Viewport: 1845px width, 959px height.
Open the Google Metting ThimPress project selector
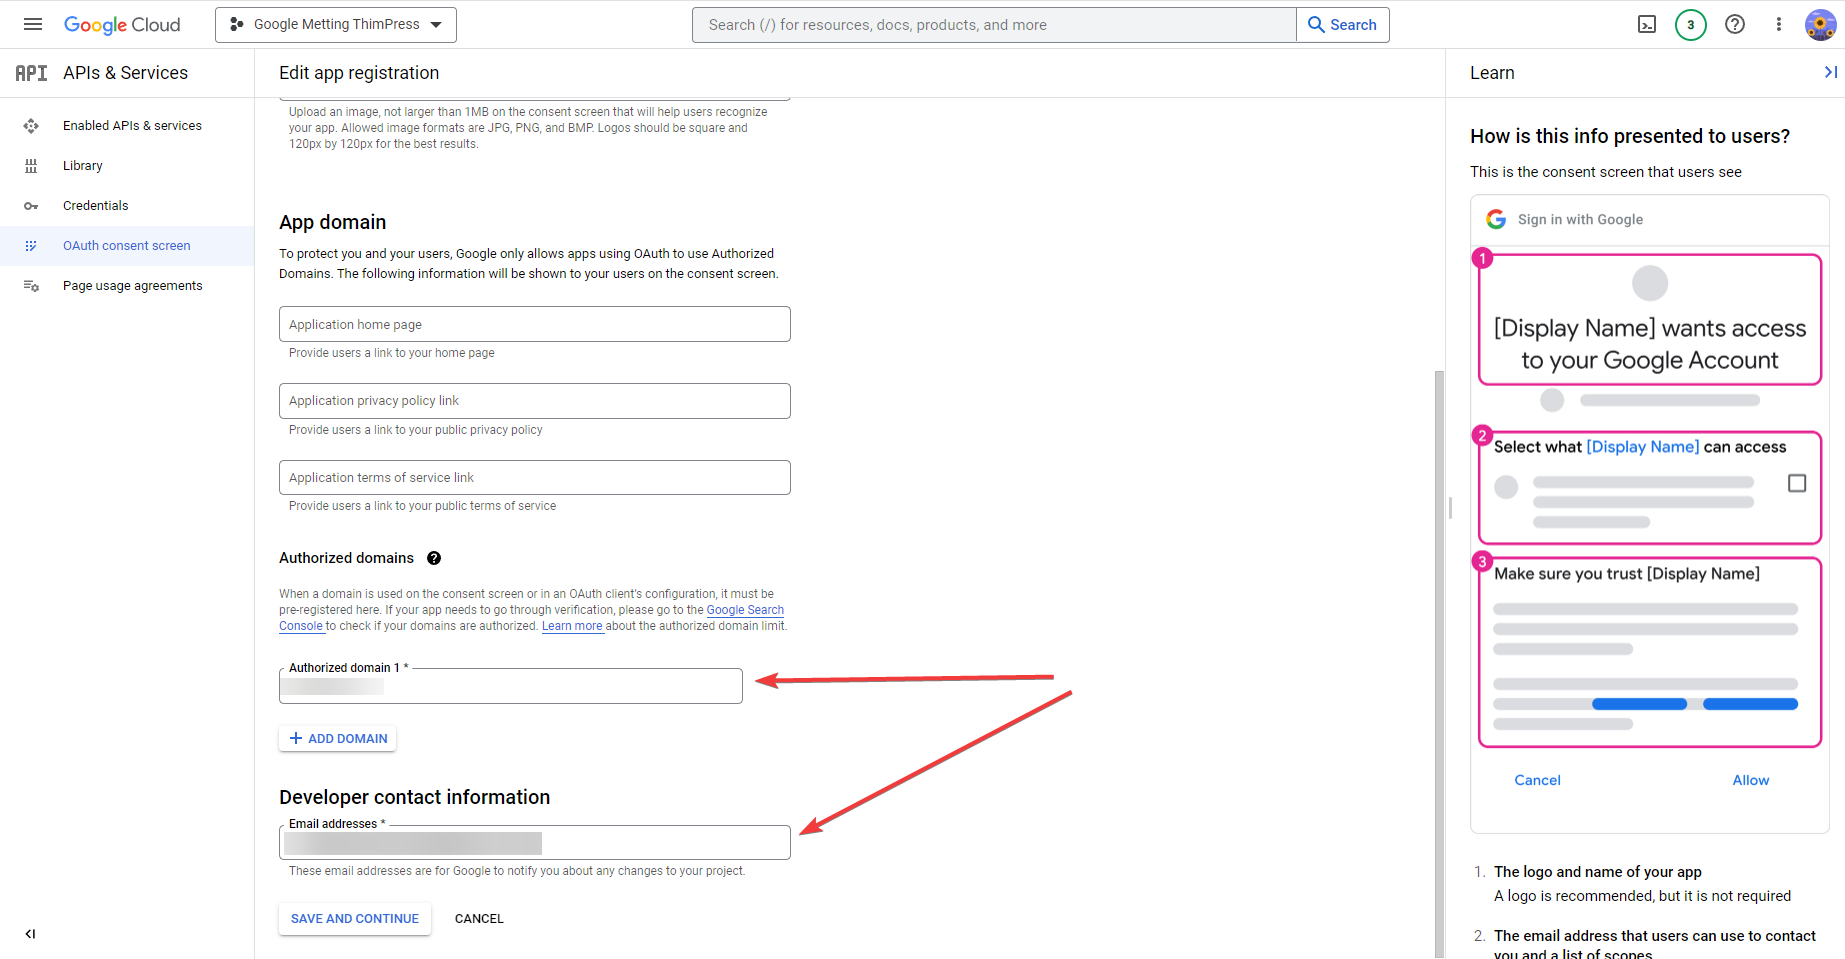(x=336, y=25)
